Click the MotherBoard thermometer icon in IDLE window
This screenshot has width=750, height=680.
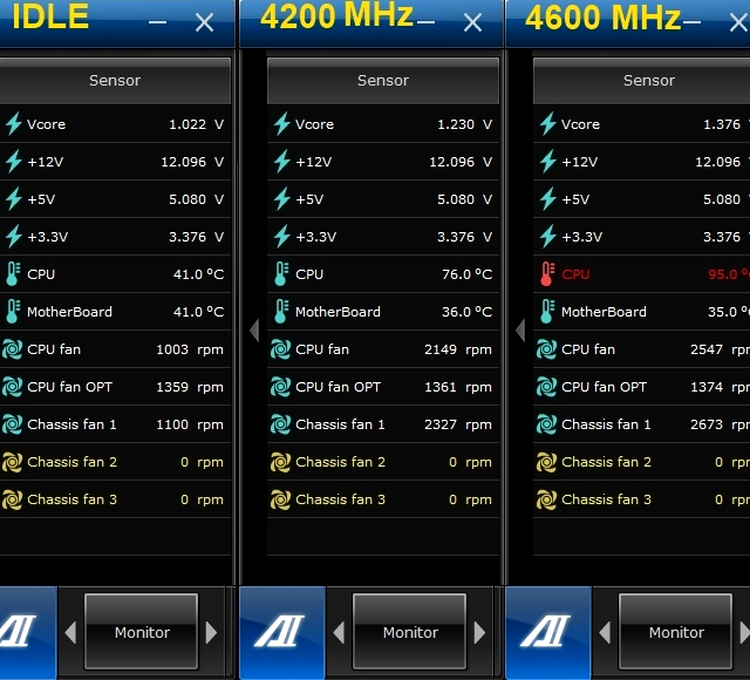pos(13,311)
